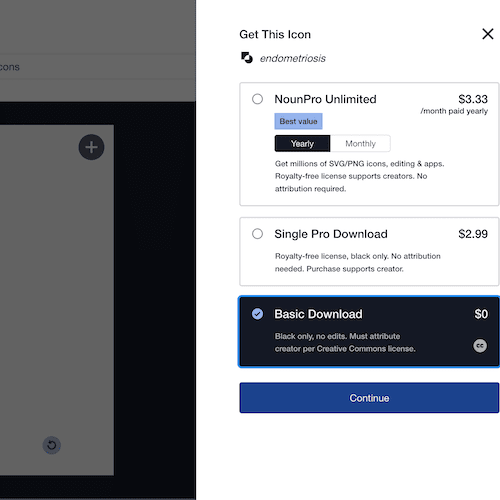
Task: Click the circular reset arrow icon
Action: click(52, 445)
